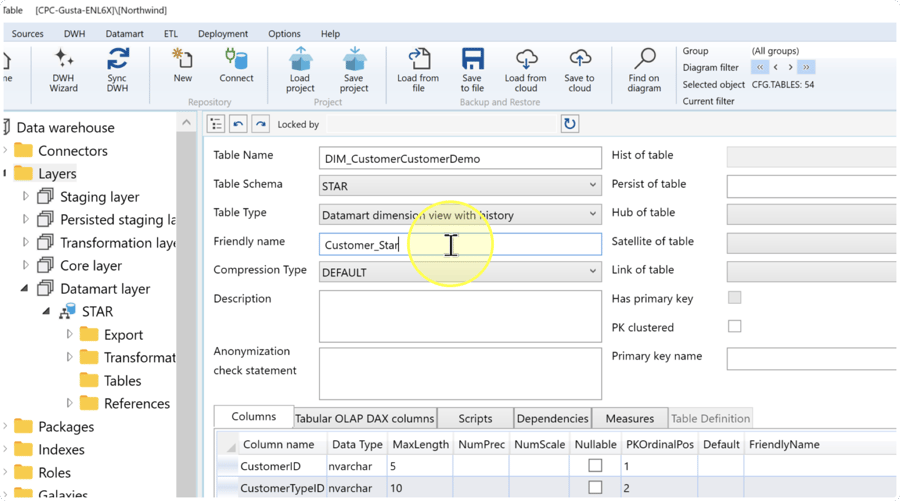This screenshot has height=501, width=900.
Task: Open the Help menu
Action: pyautogui.click(x=330, y=34)
